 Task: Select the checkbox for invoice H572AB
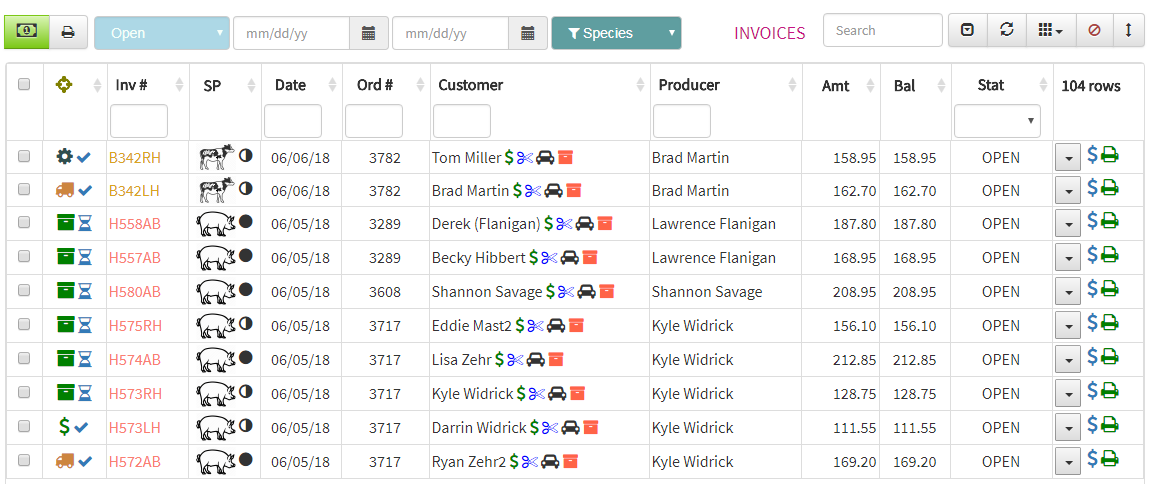[24, 461]
